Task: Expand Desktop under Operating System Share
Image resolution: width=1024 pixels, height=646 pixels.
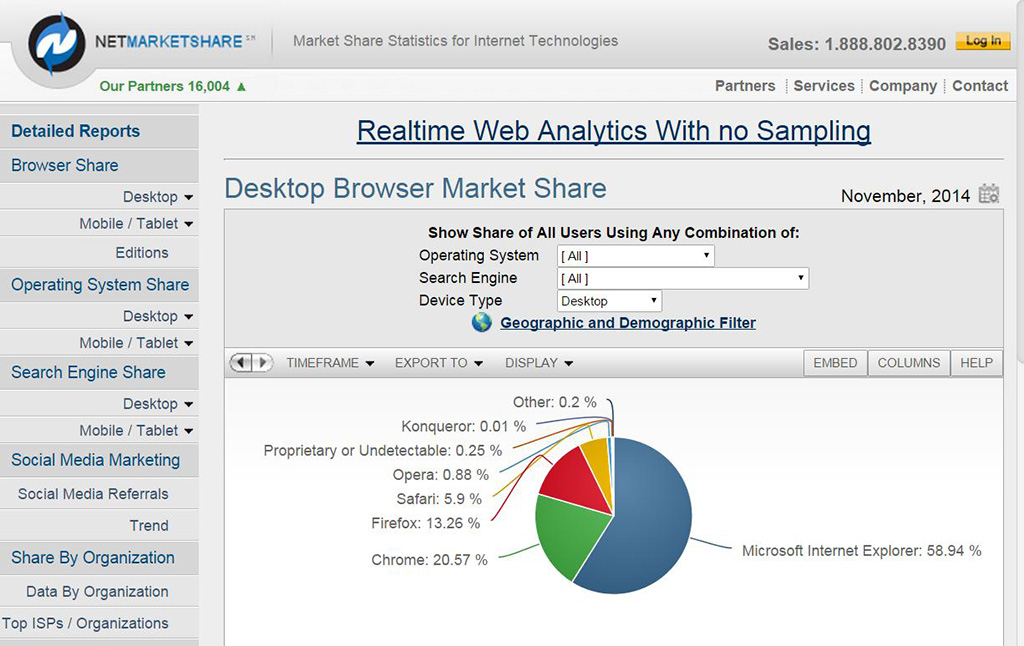Action: point(158,316)
